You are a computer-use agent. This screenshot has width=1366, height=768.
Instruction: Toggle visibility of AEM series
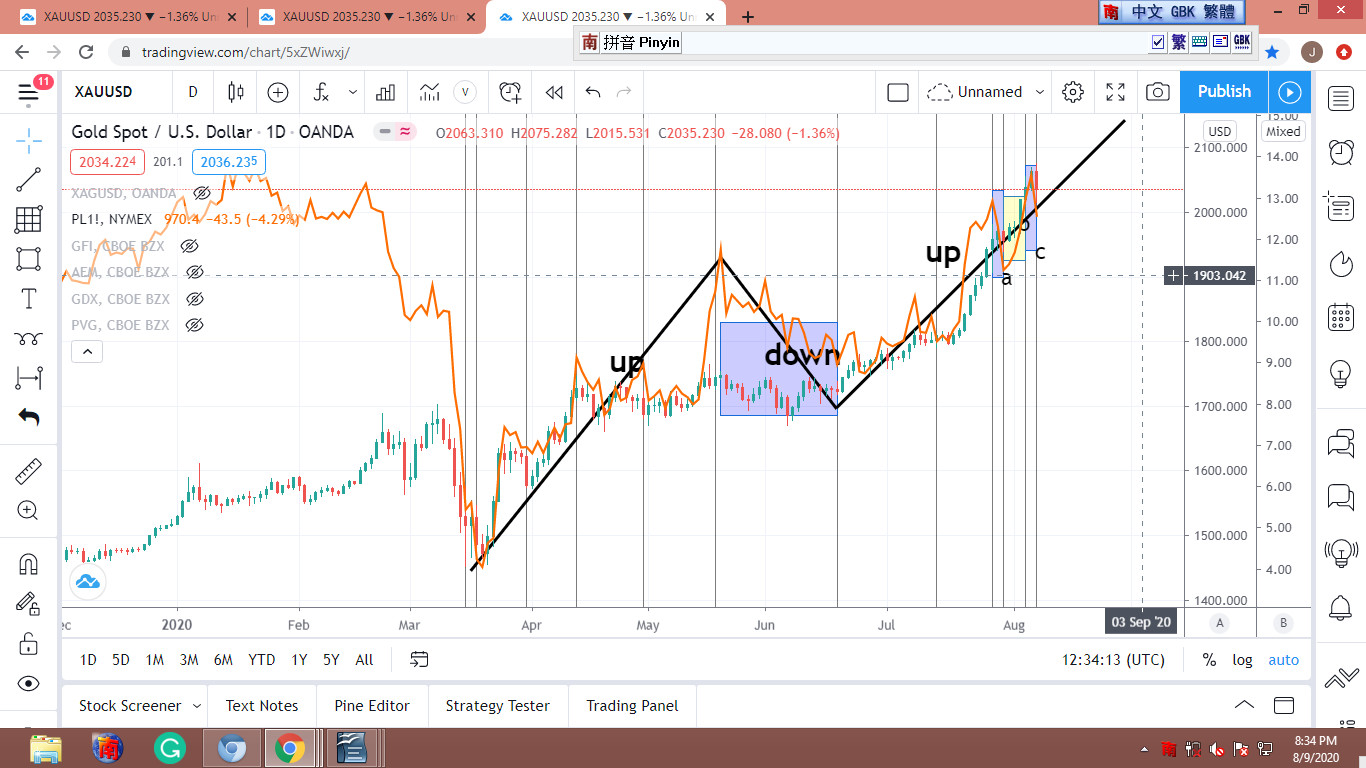pyautogui.click(x=195, y=272)
